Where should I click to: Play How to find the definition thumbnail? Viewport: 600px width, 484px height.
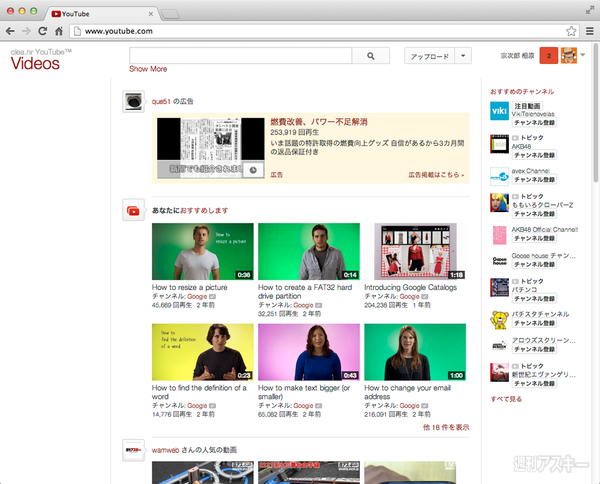pyautogui.click(x=202, y=352)
